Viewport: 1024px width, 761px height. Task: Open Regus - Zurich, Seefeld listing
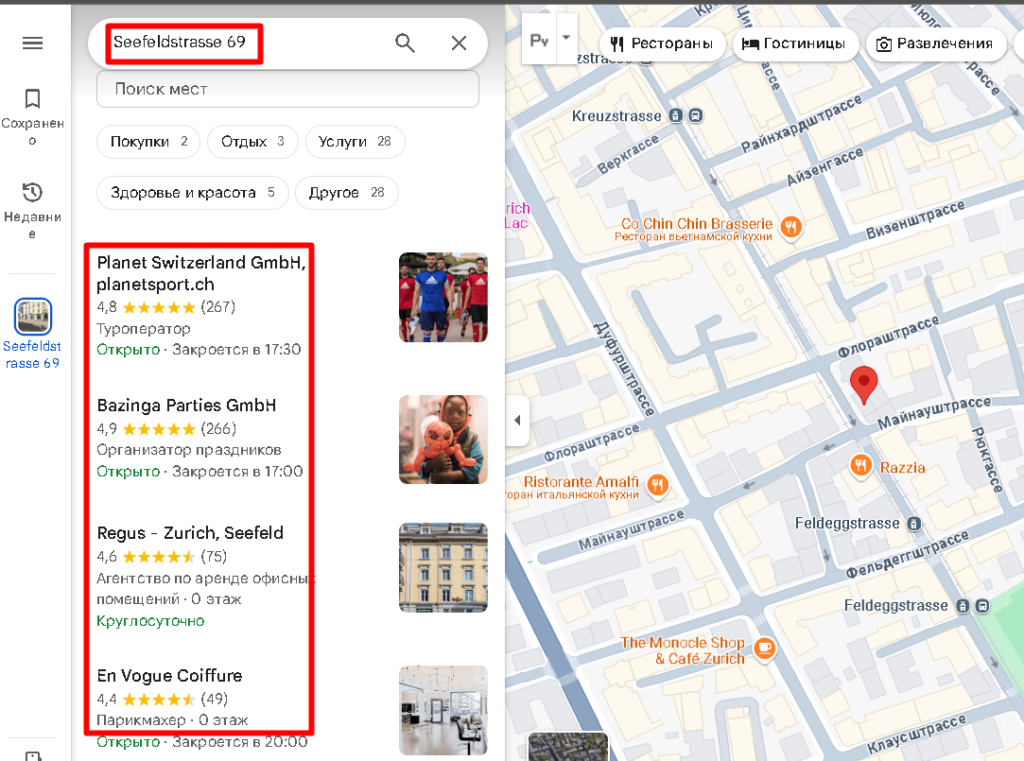190,533
